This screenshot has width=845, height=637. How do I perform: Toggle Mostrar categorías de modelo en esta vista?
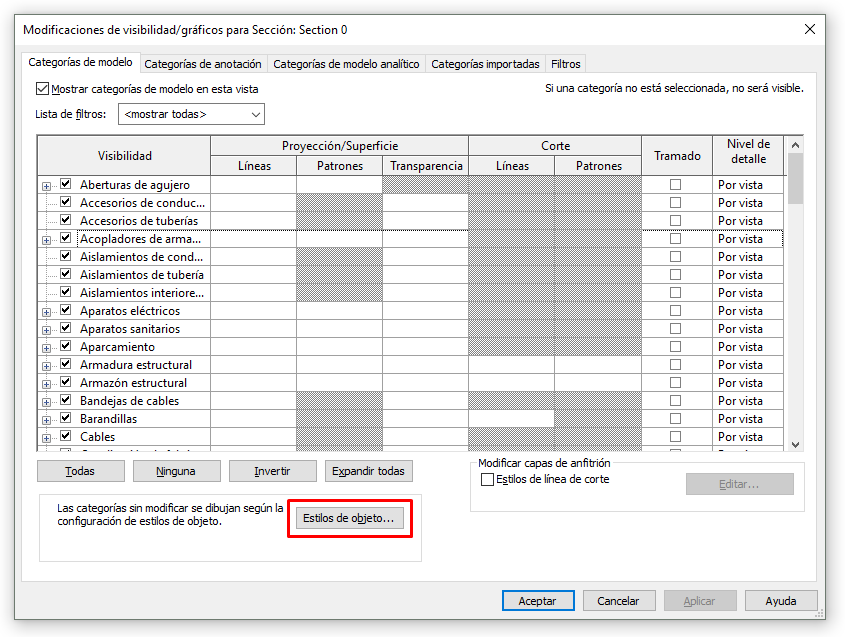[x=42, y=88]
